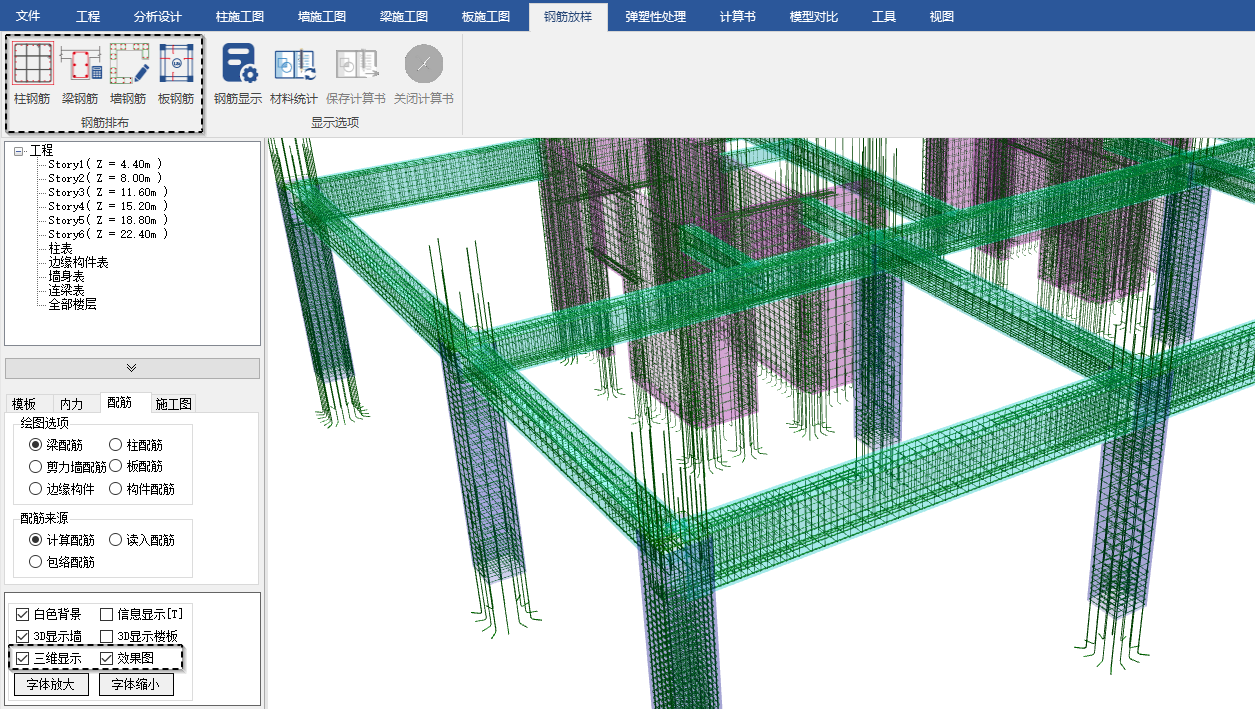This screenshot has width=1255, height=709.
Task: Enable the 3D显示楼板 checkbox
Action: pyautogui.click(x=107, y=637)
